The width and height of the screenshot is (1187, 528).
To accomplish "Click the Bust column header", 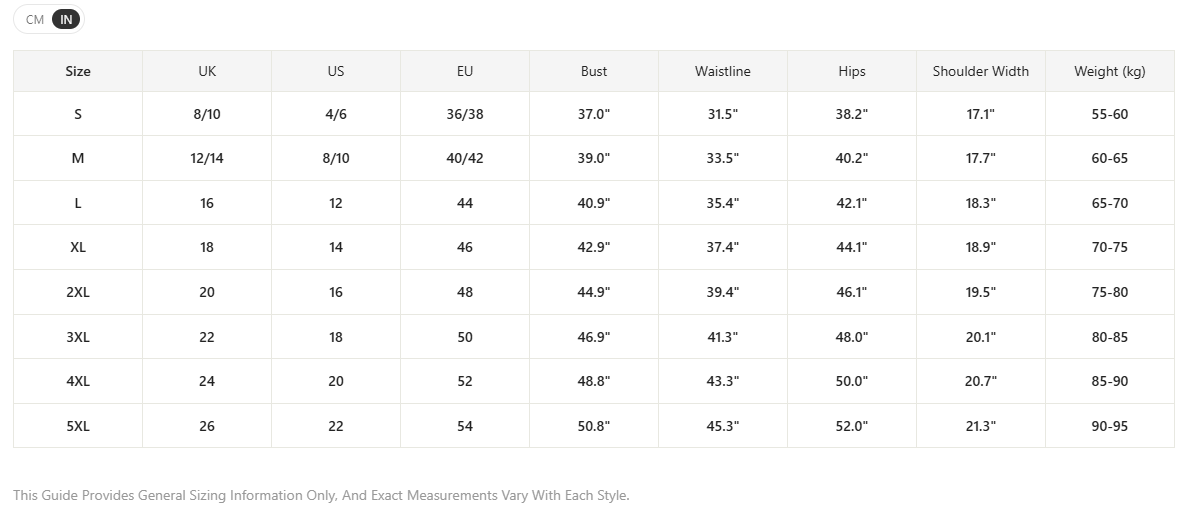I will pyautogui.click(x=594, y=71).
